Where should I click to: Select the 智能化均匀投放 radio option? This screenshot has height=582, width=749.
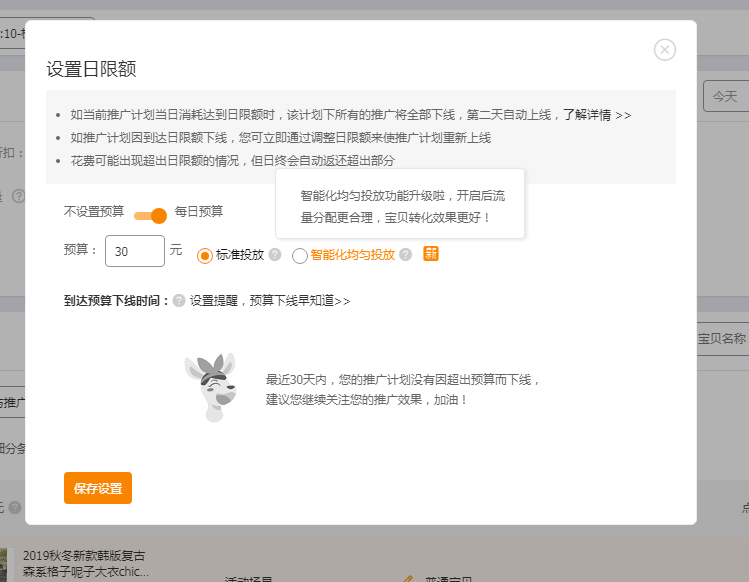click(x=300, y=256)
